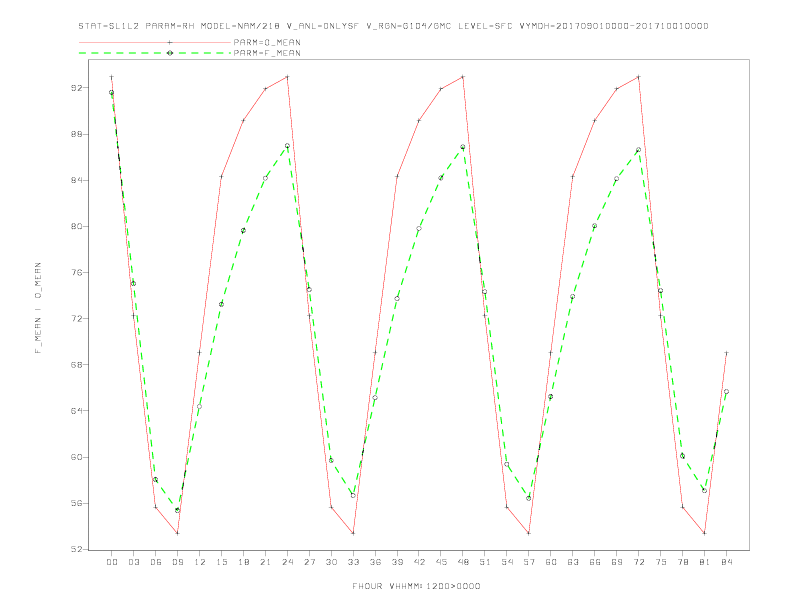792x612 pixels.
Task: Click the red O_MEAN plus marker at hour 84
Action: click(727, 353)
